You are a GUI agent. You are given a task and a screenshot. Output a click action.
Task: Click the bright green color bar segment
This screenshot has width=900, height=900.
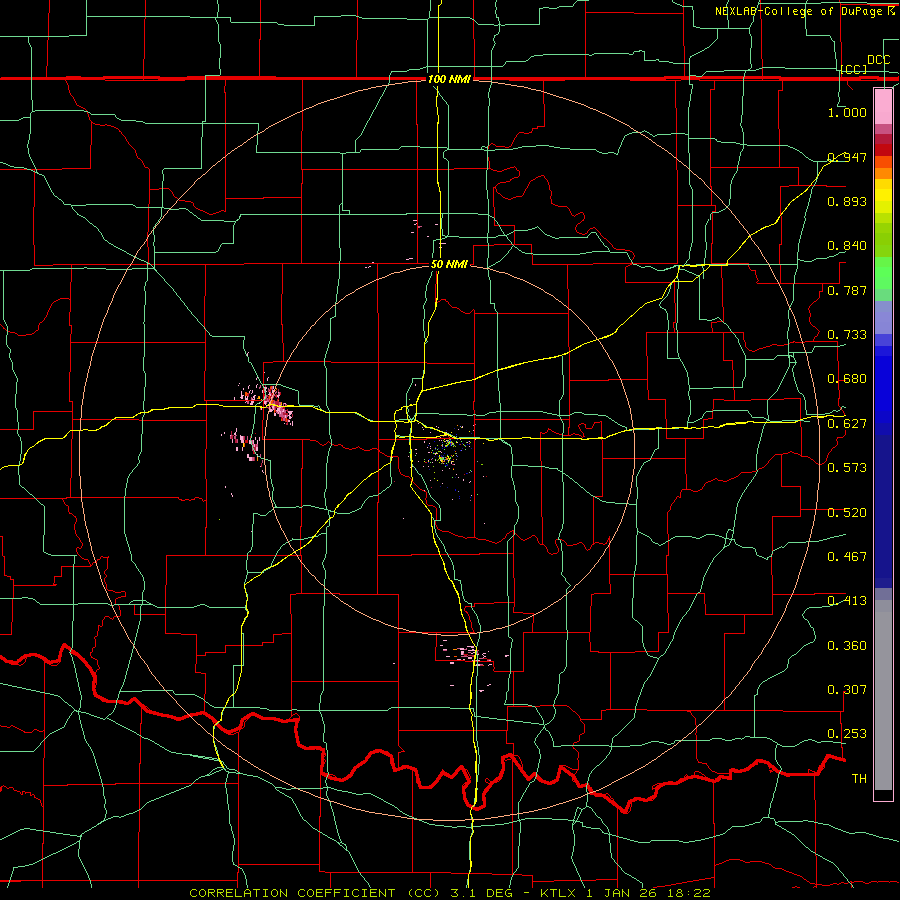coord(883,273)
